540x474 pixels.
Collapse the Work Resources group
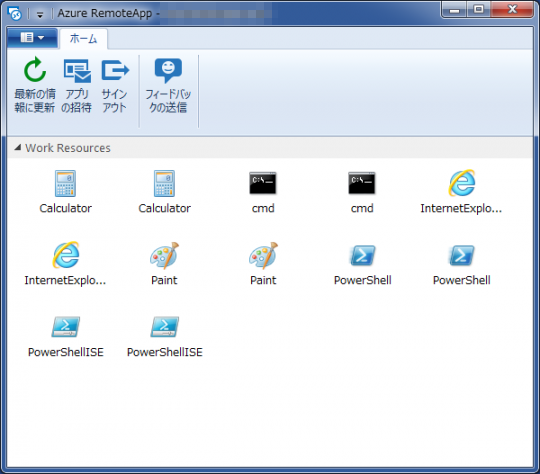(x=18, y=147)
